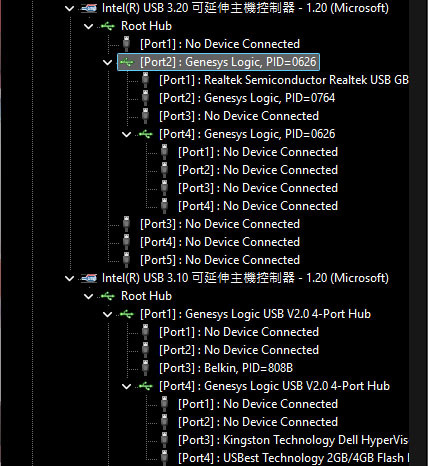
Task: Collapse Root Hub under the USB 3.10 controller
Action: tap(88, 296)
